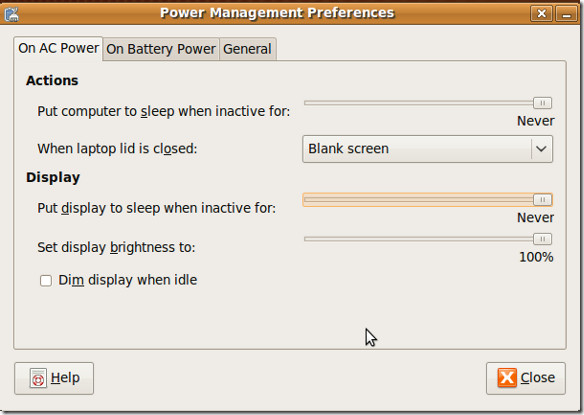Click the Dim display when idle label
Image resolution: width=584 pixels, height=415 pixels.
click(128, 280)
